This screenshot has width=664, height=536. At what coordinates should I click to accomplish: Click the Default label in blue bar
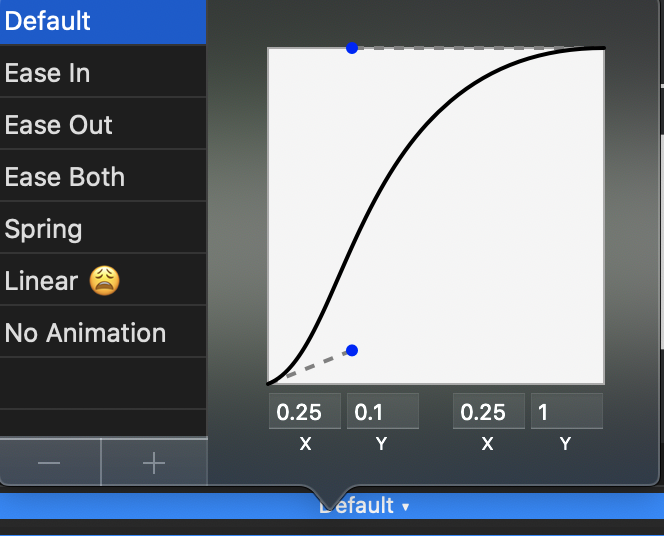[x=357, y=506]
